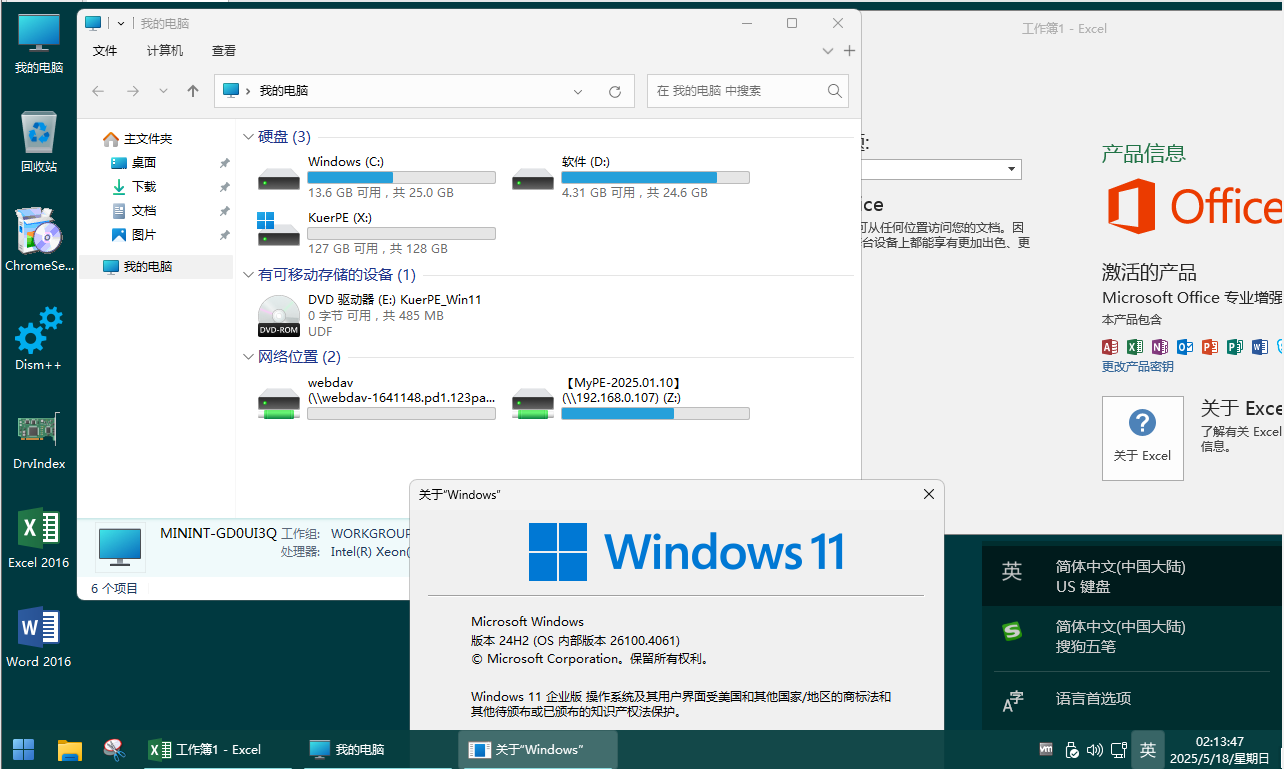This screenshot has height=769, width=1284.
Task: Click the 更改产品密钥 link
Action: (x=1138, y=367)
